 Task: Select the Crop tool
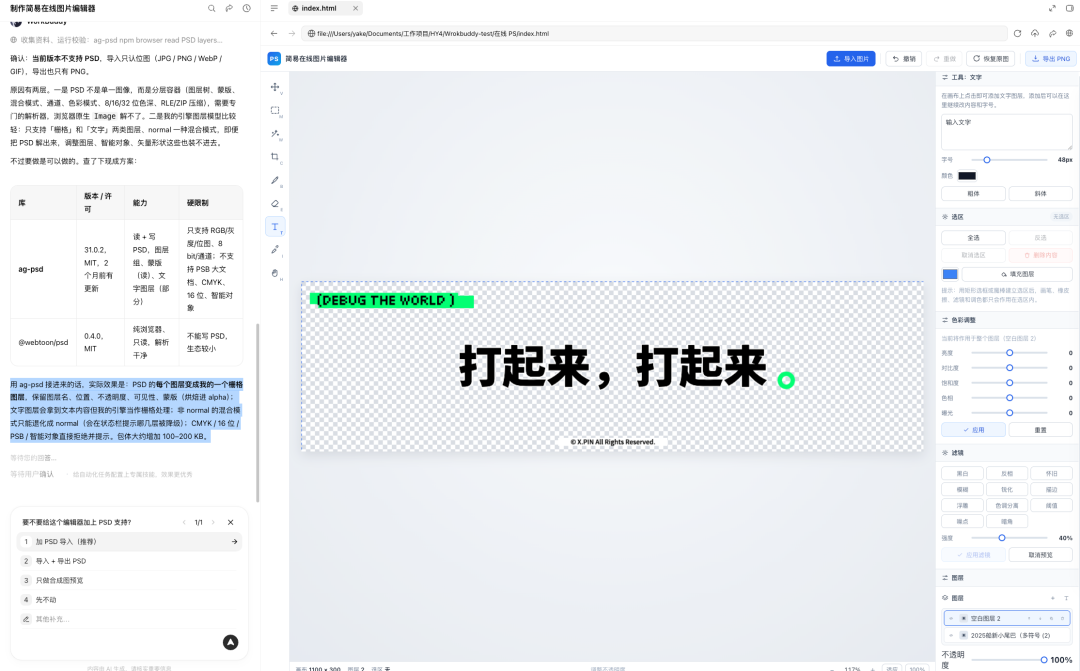pyautogui.click(x=275, y=157)
